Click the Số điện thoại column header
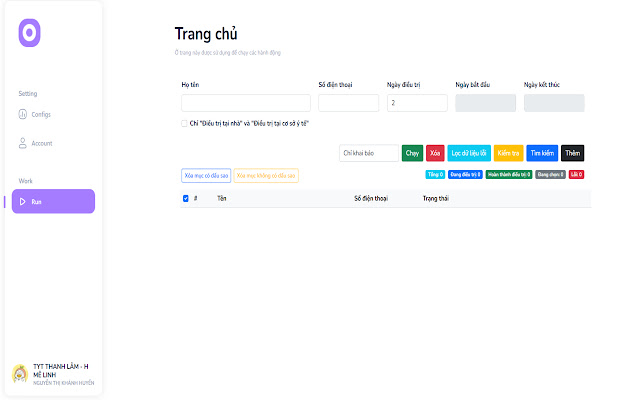The image size is (640, 400). click(x=371, y=198)
